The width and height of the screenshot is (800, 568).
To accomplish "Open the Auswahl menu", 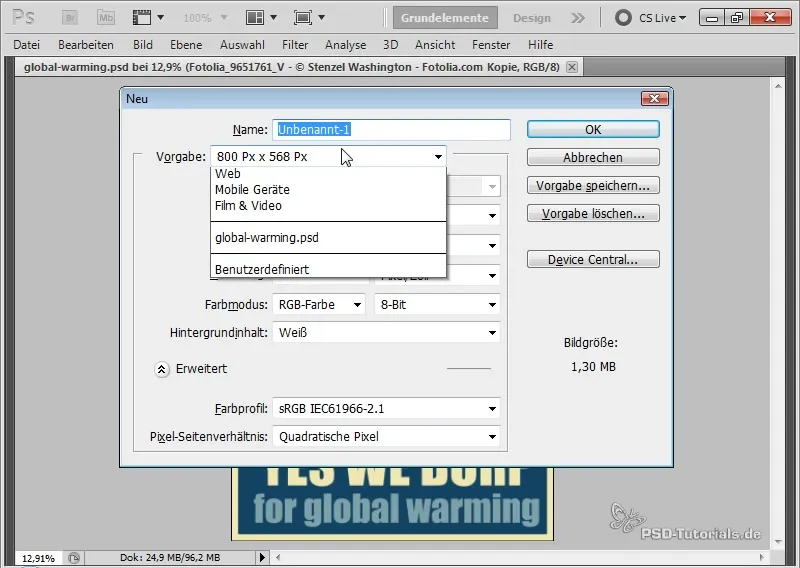I will point(242,45).
